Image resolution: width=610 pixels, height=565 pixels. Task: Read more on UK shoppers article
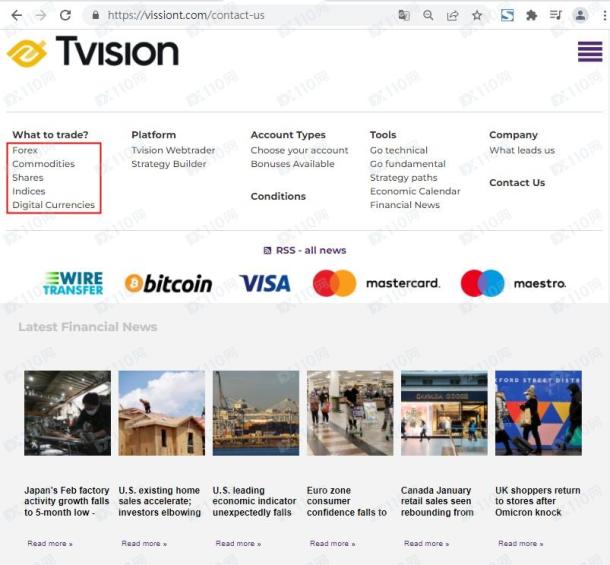[521, 544]
